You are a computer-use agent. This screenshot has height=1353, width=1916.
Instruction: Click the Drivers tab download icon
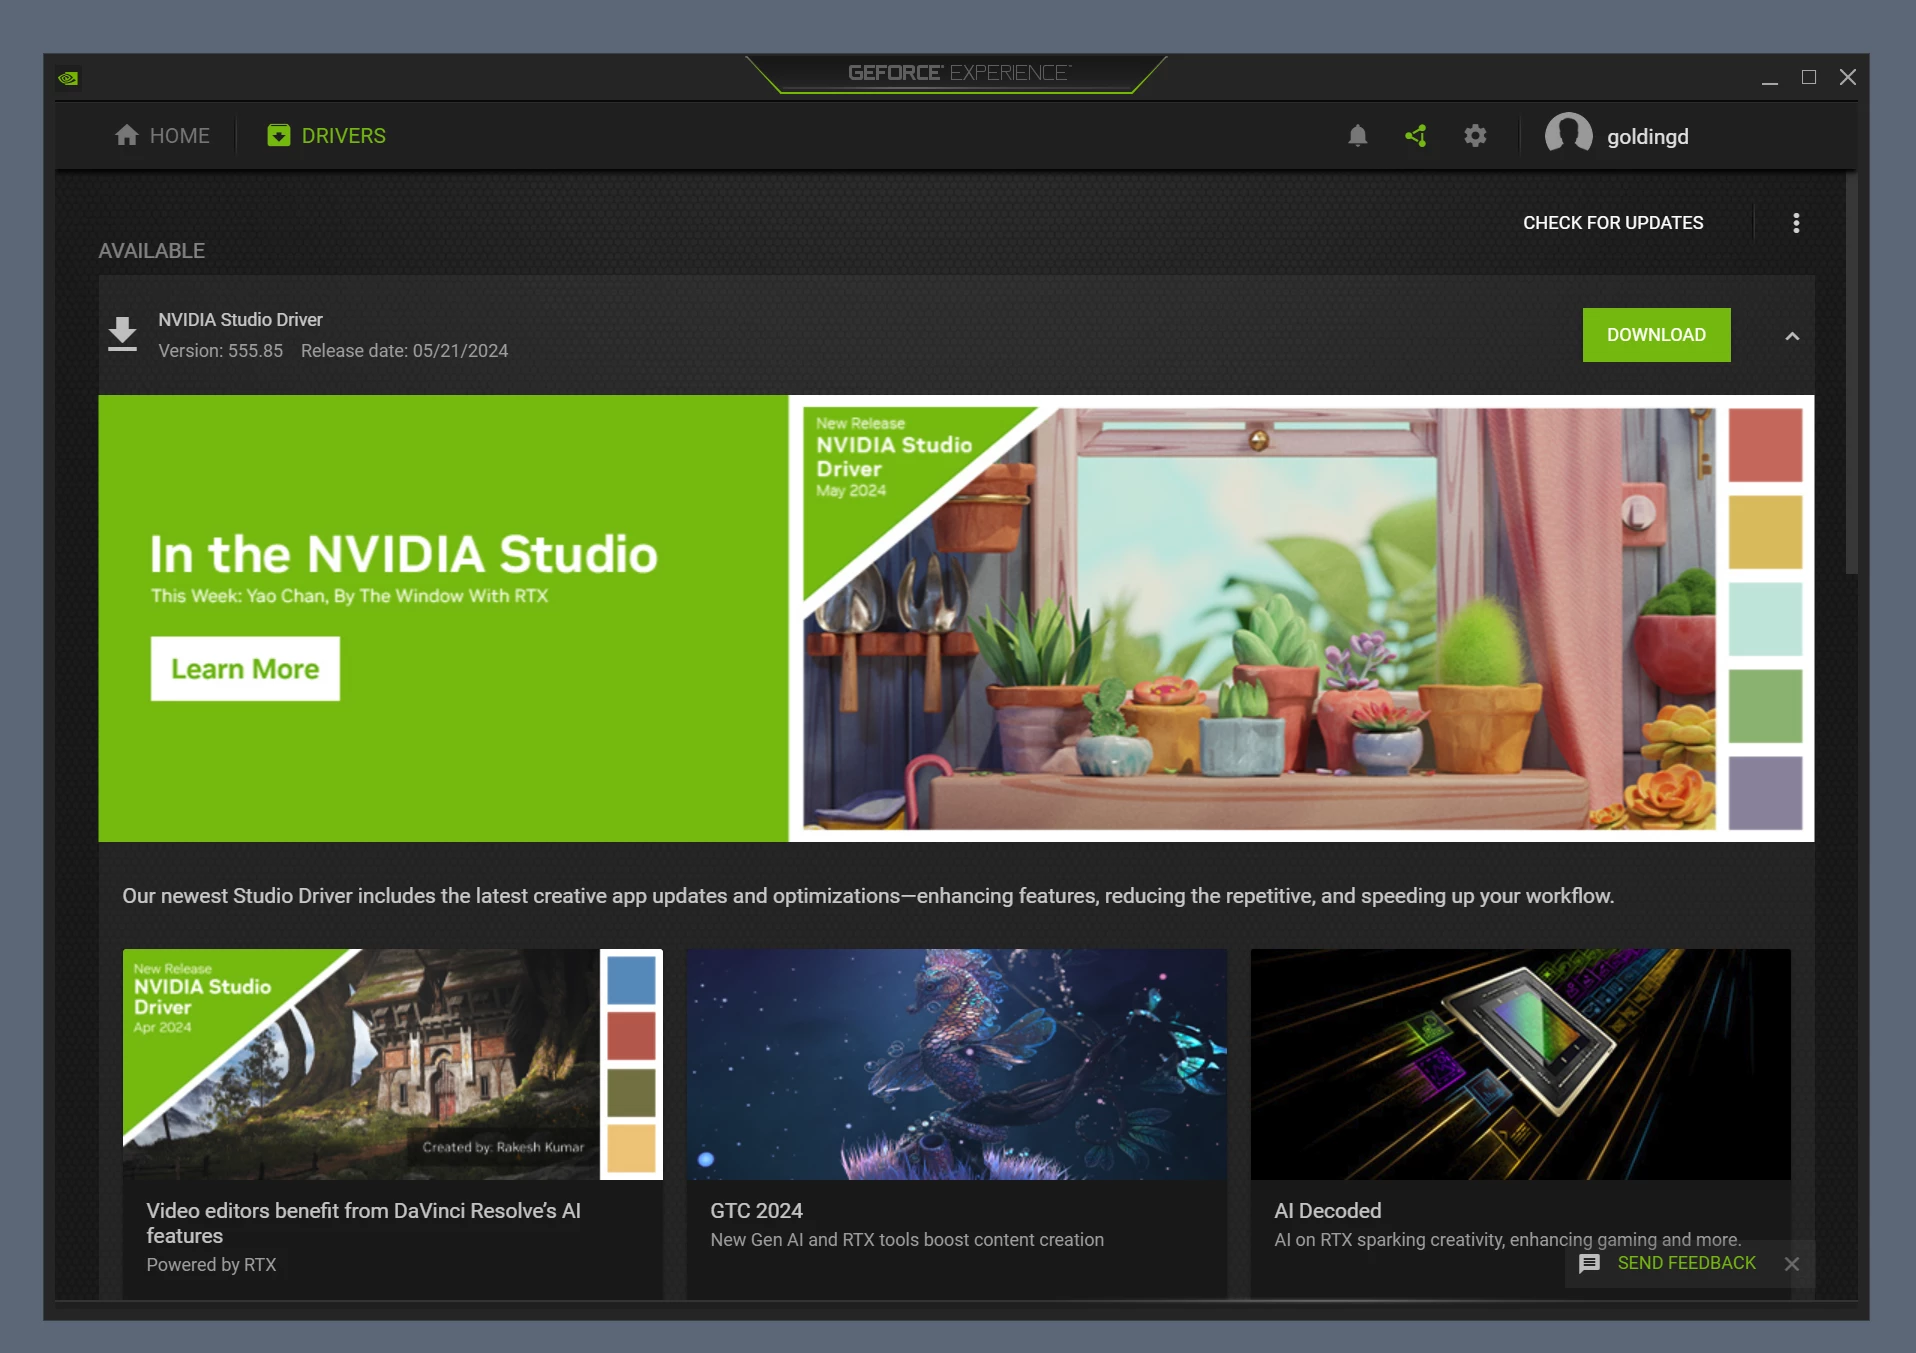pyautogui.click(x=279, y=135)
